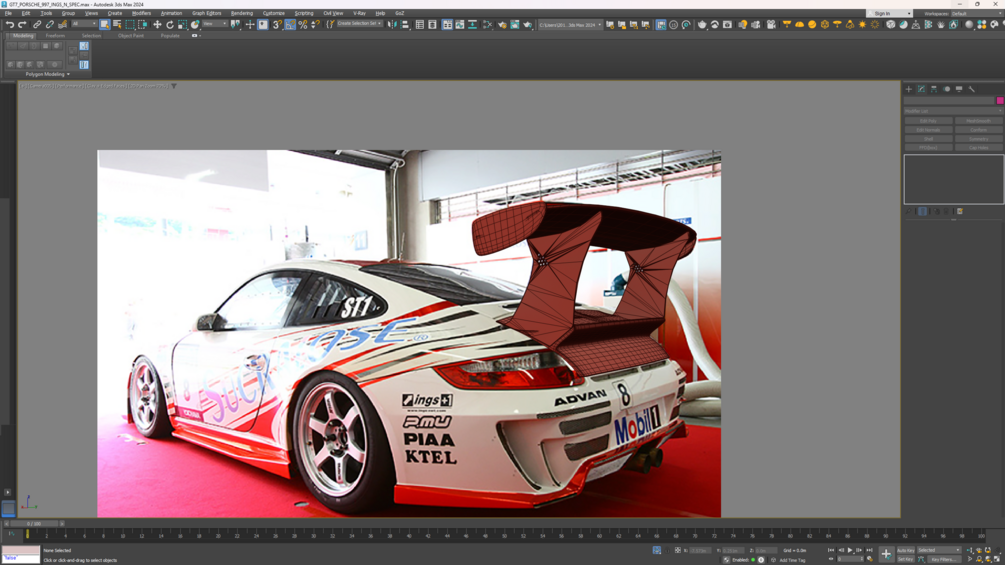This screenshot has width=1005, height=565.
Task: Click the Redo arrow icon
Action: pos(22,24)
